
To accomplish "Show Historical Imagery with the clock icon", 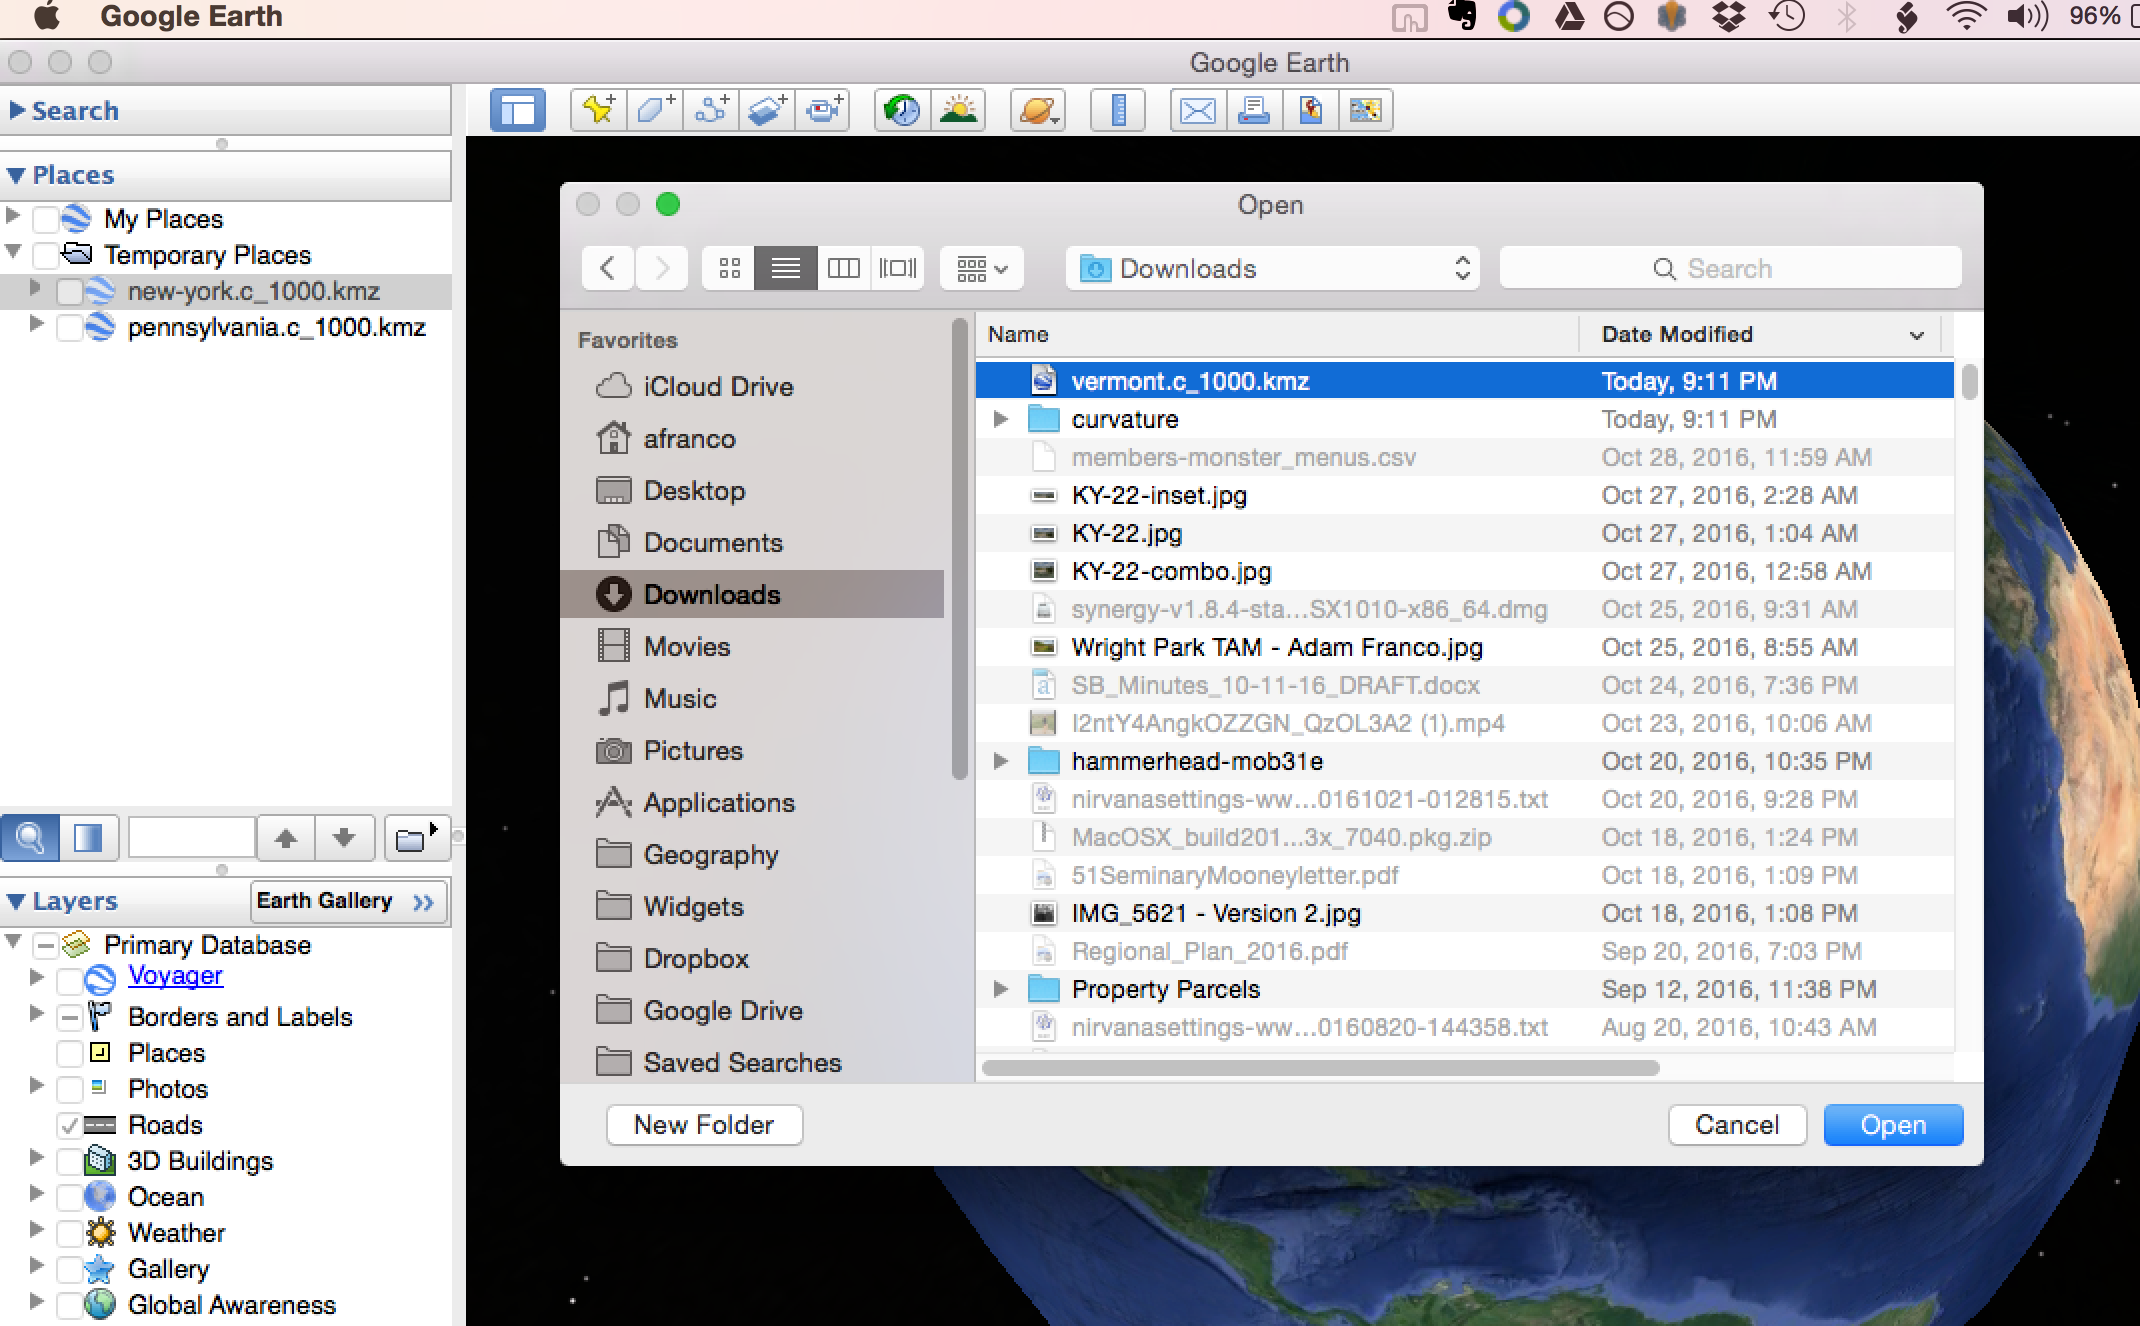I will coord(900,110).
